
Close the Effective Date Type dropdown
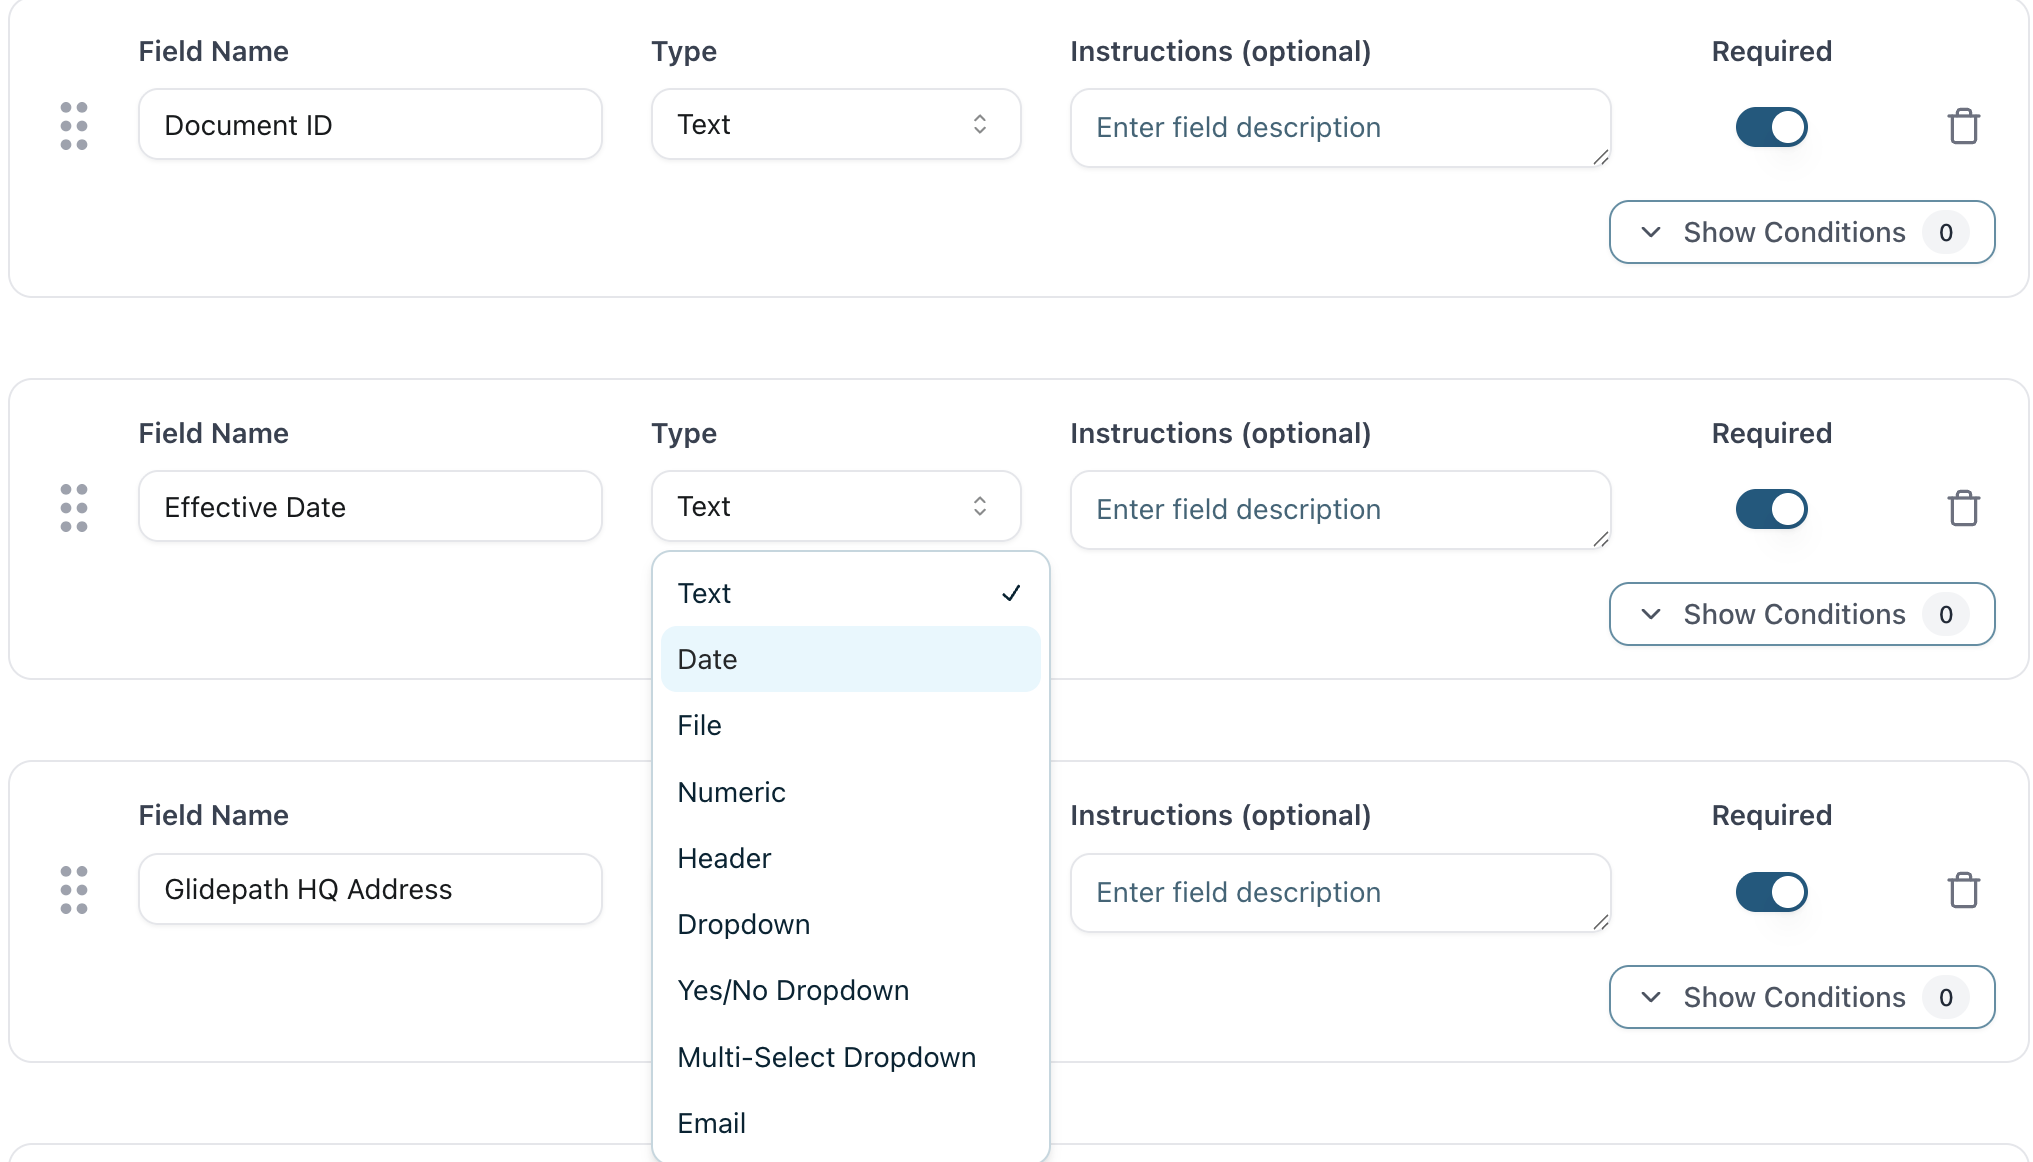[835, 507]
